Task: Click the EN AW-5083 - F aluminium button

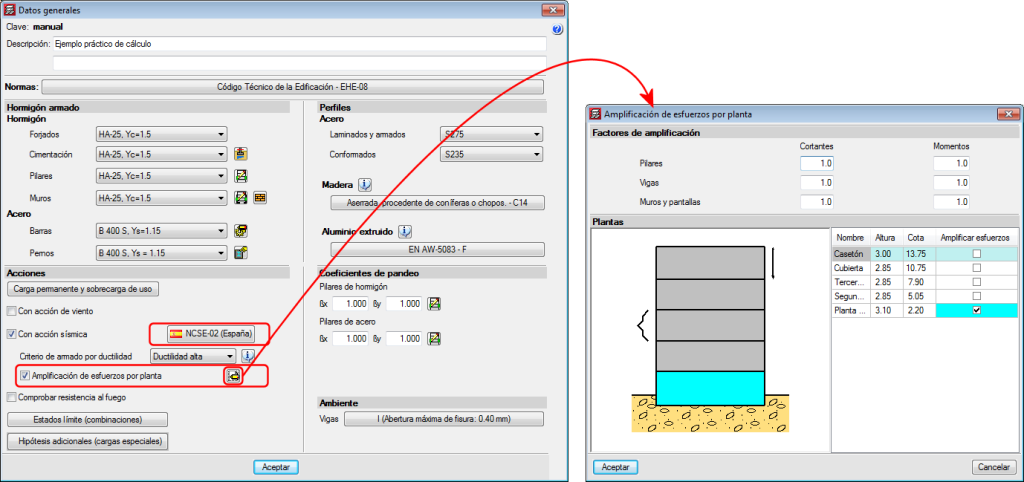Action: pyautogui.click(x=438, y=249)
